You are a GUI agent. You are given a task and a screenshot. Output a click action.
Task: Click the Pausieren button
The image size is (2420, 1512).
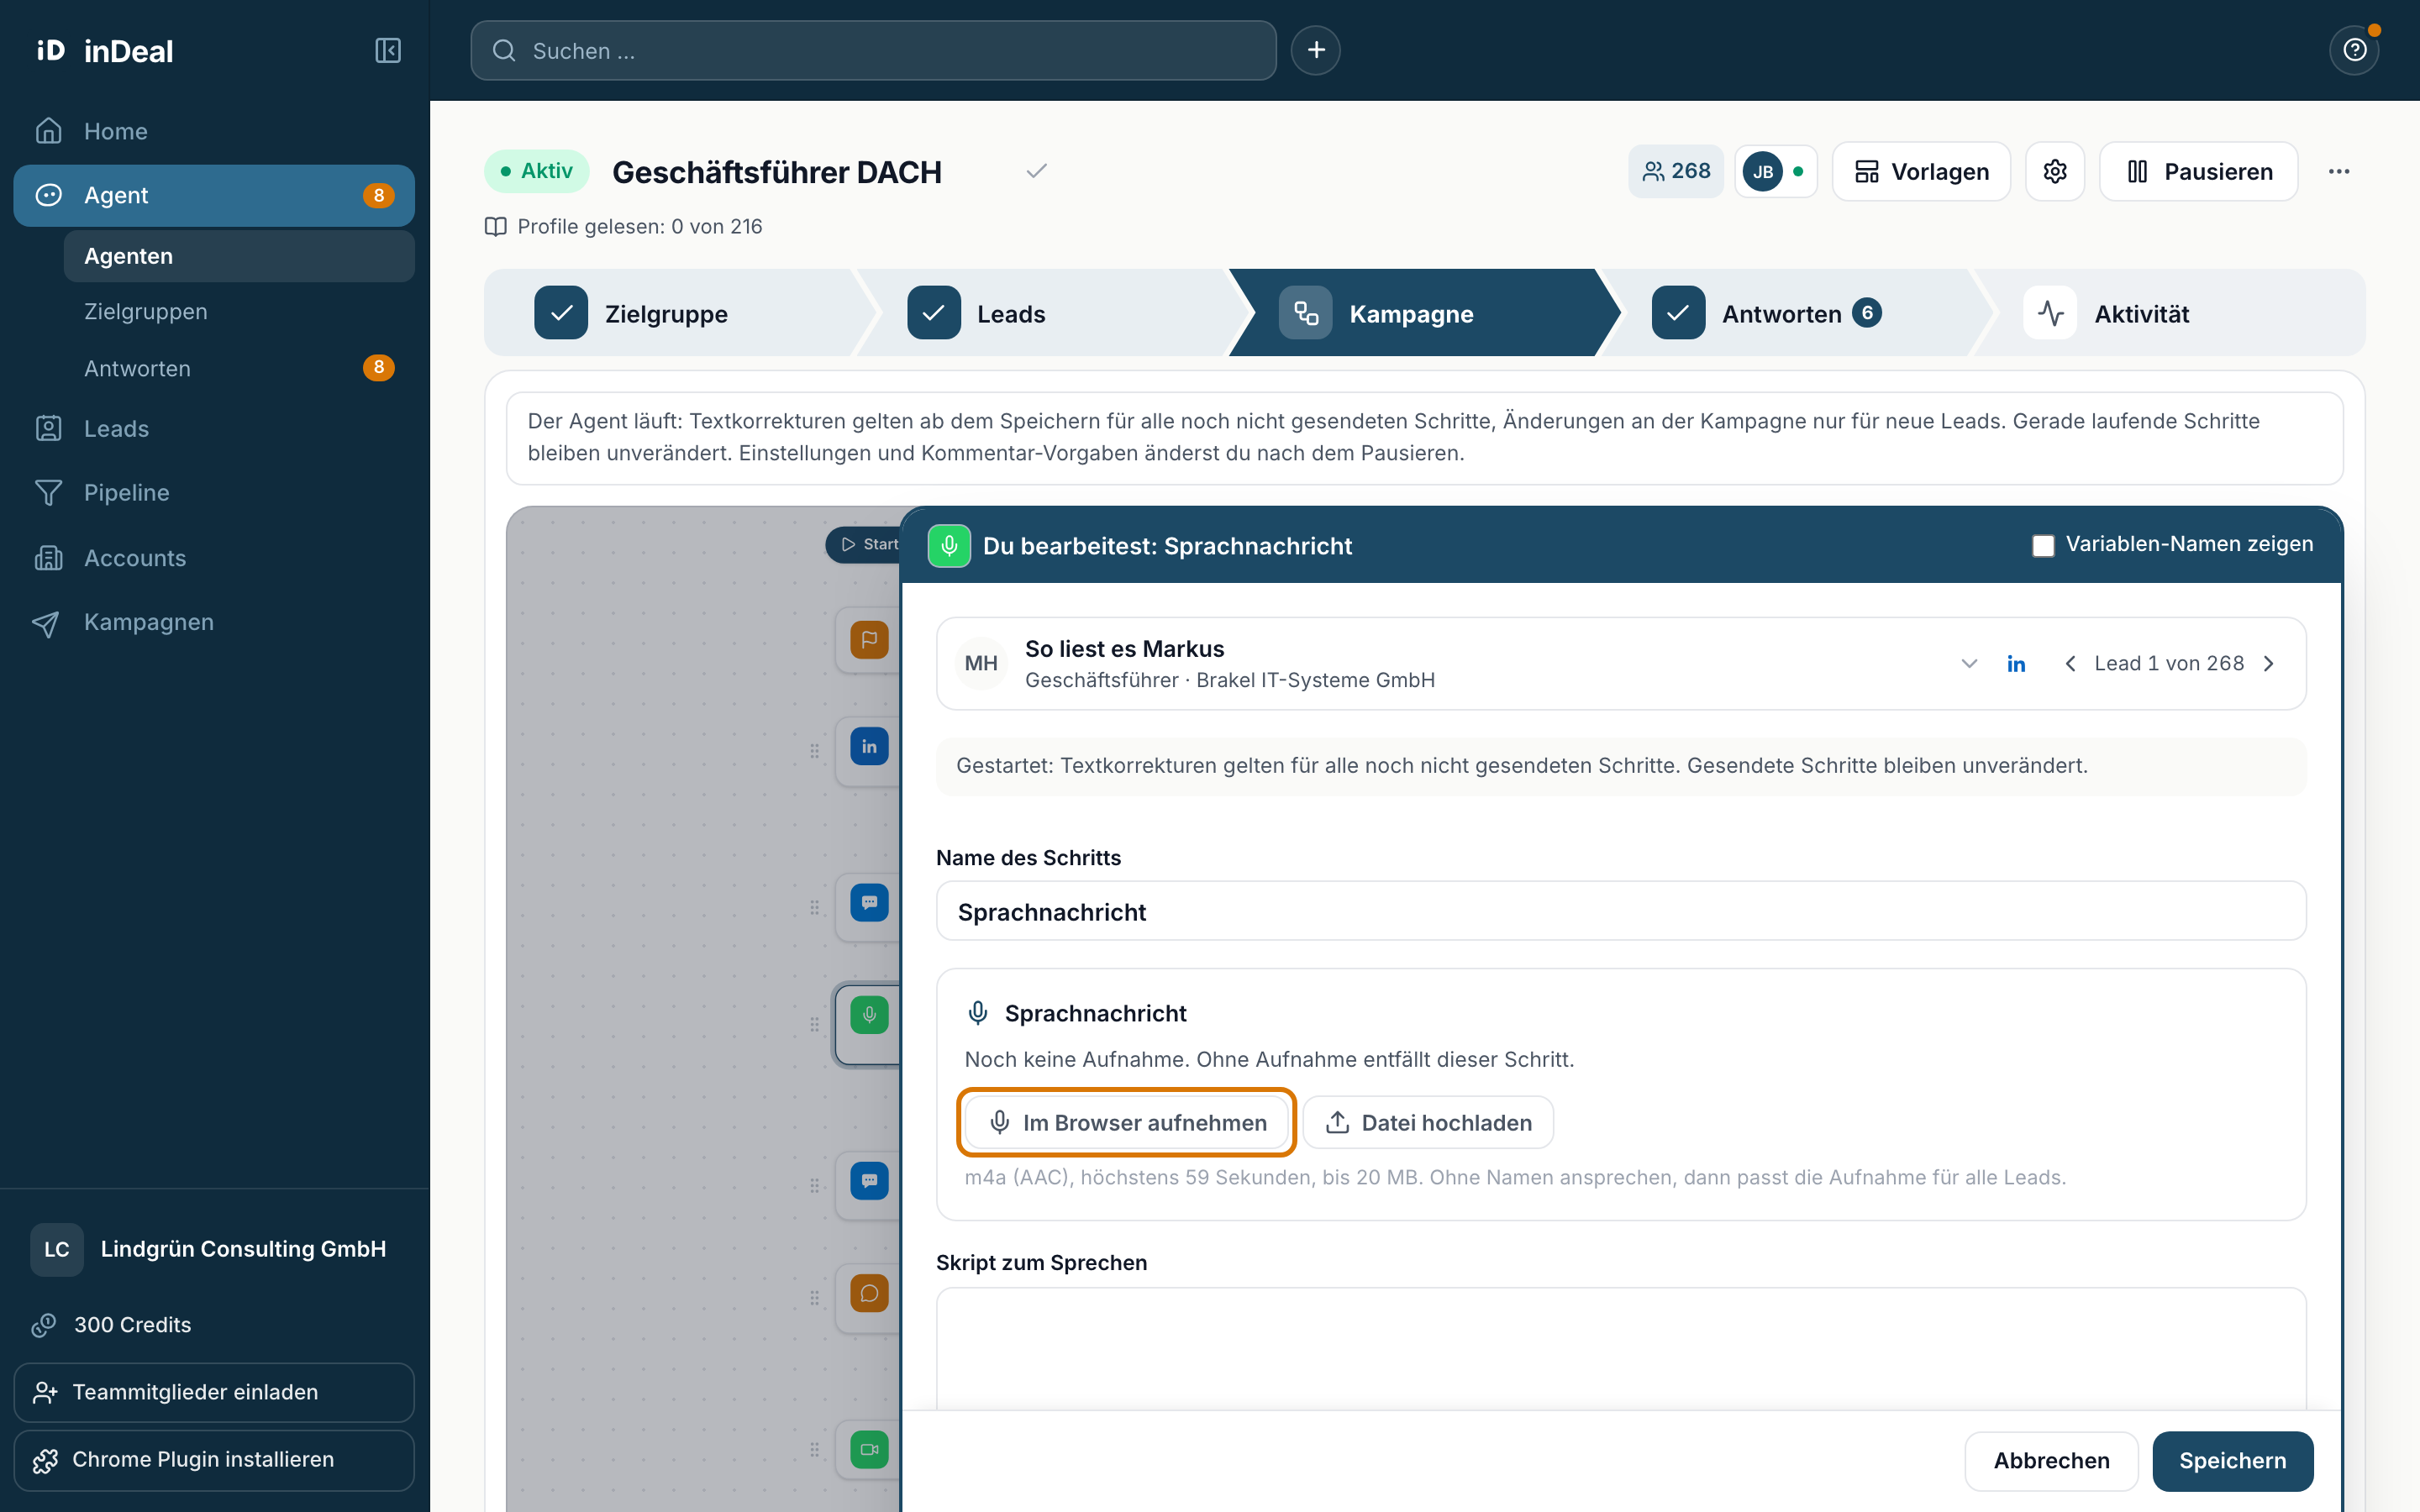click(x=2198, y=171)
